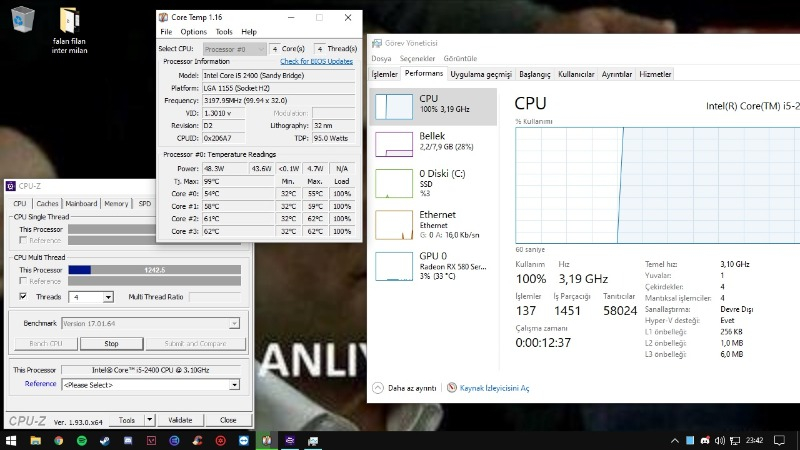The width and height of the screenshot is (800, 450).
Task: Open the Threads count dropdown in CPU-Z
Action: pos(108,297)
